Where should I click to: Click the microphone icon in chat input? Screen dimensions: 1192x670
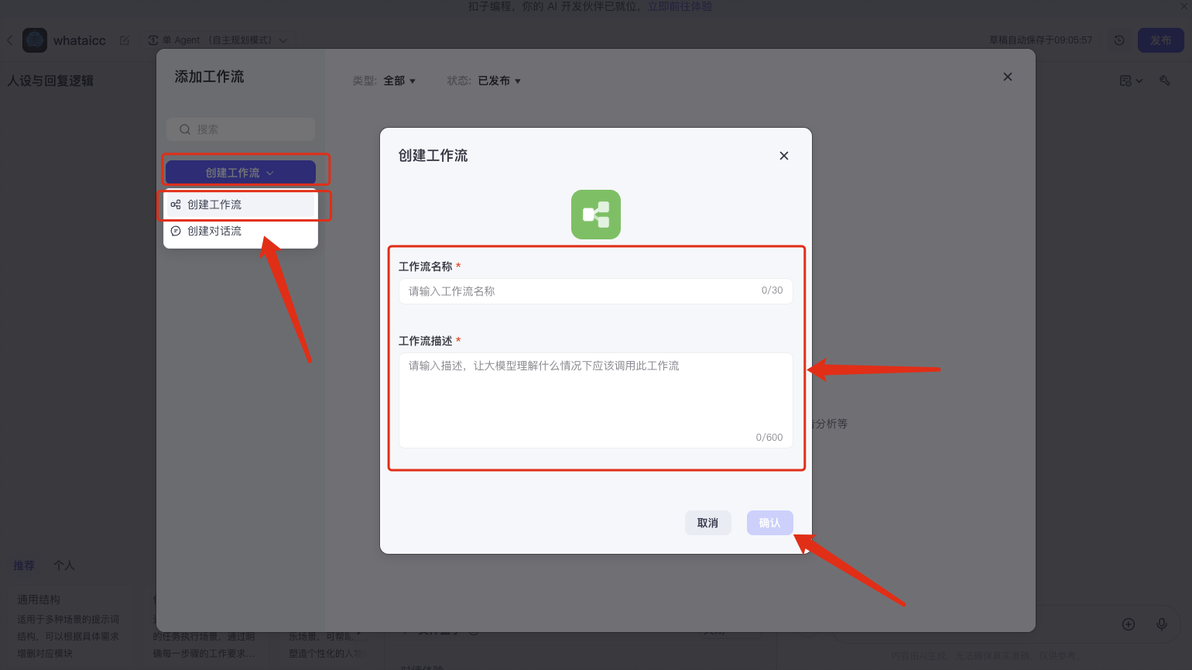click(1162, 624)
